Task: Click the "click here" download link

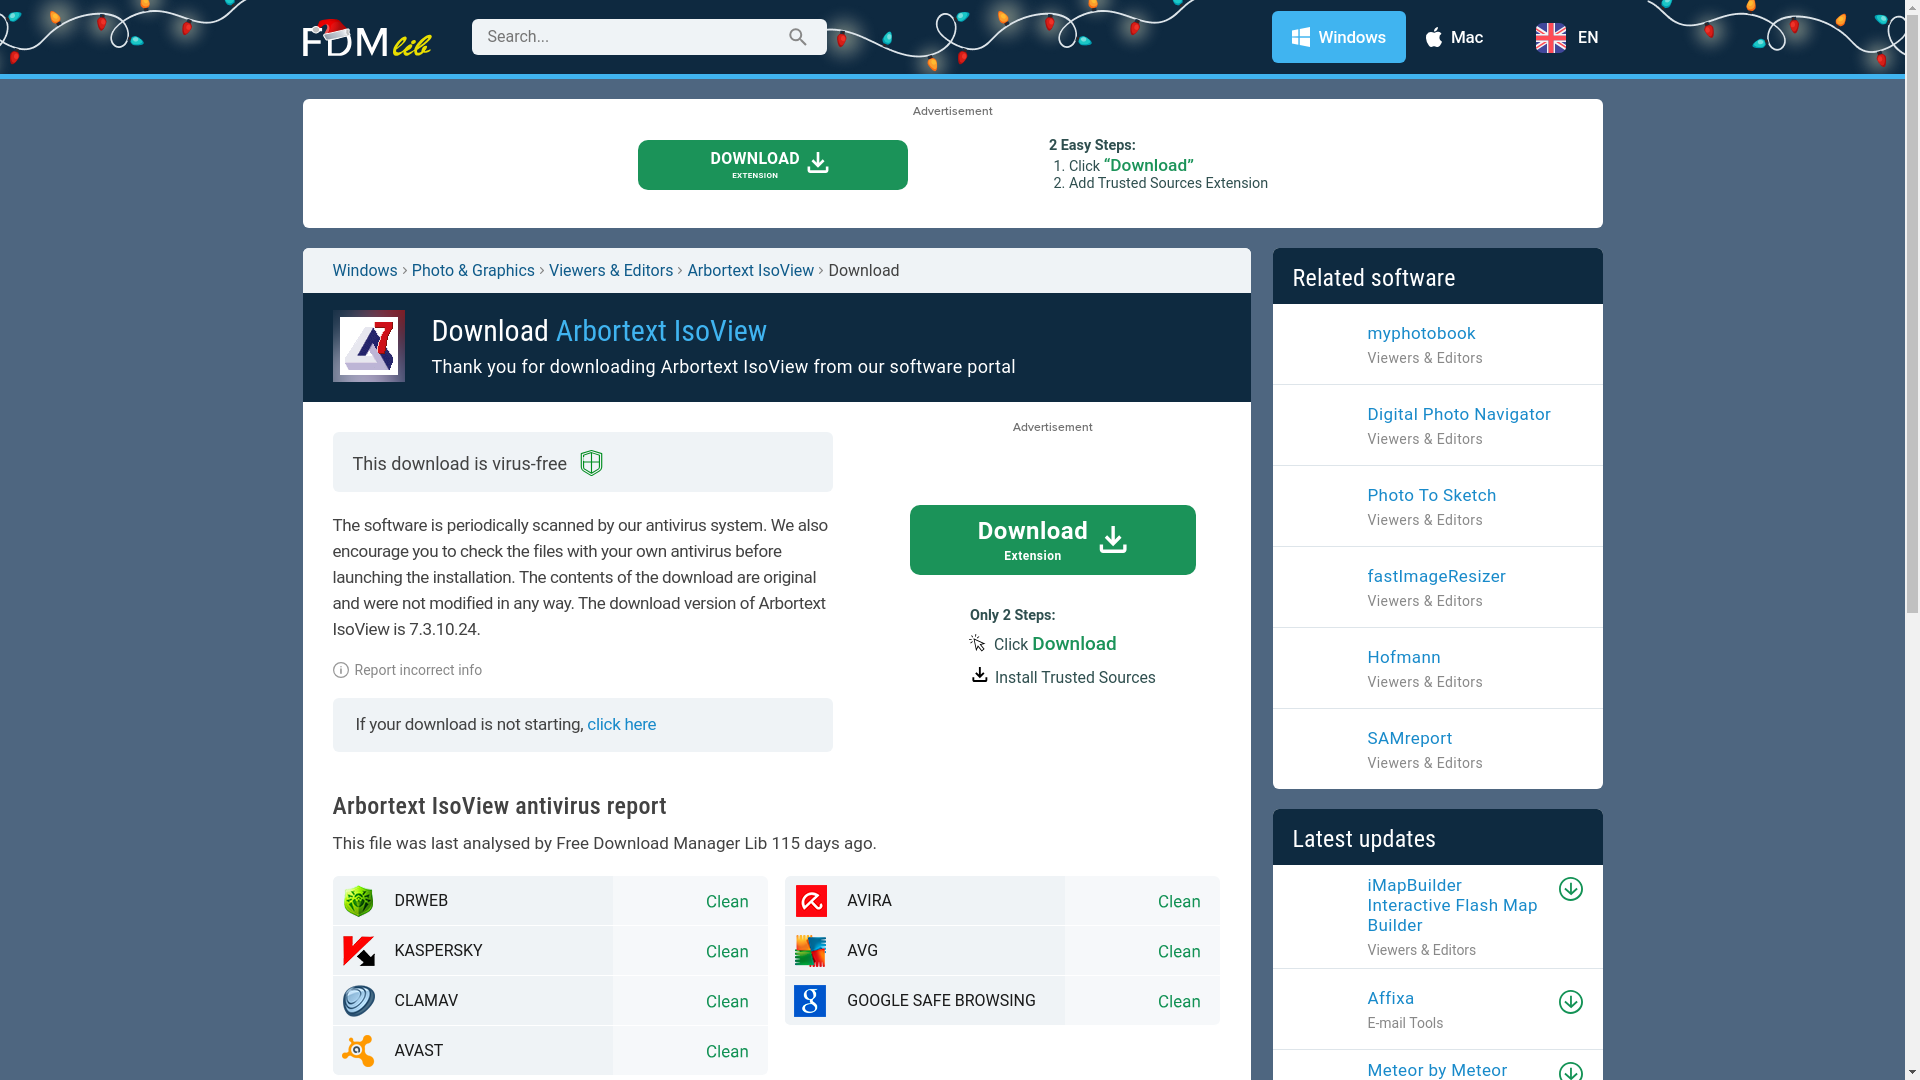Action: pyautogui.click(x=621, y=724)
